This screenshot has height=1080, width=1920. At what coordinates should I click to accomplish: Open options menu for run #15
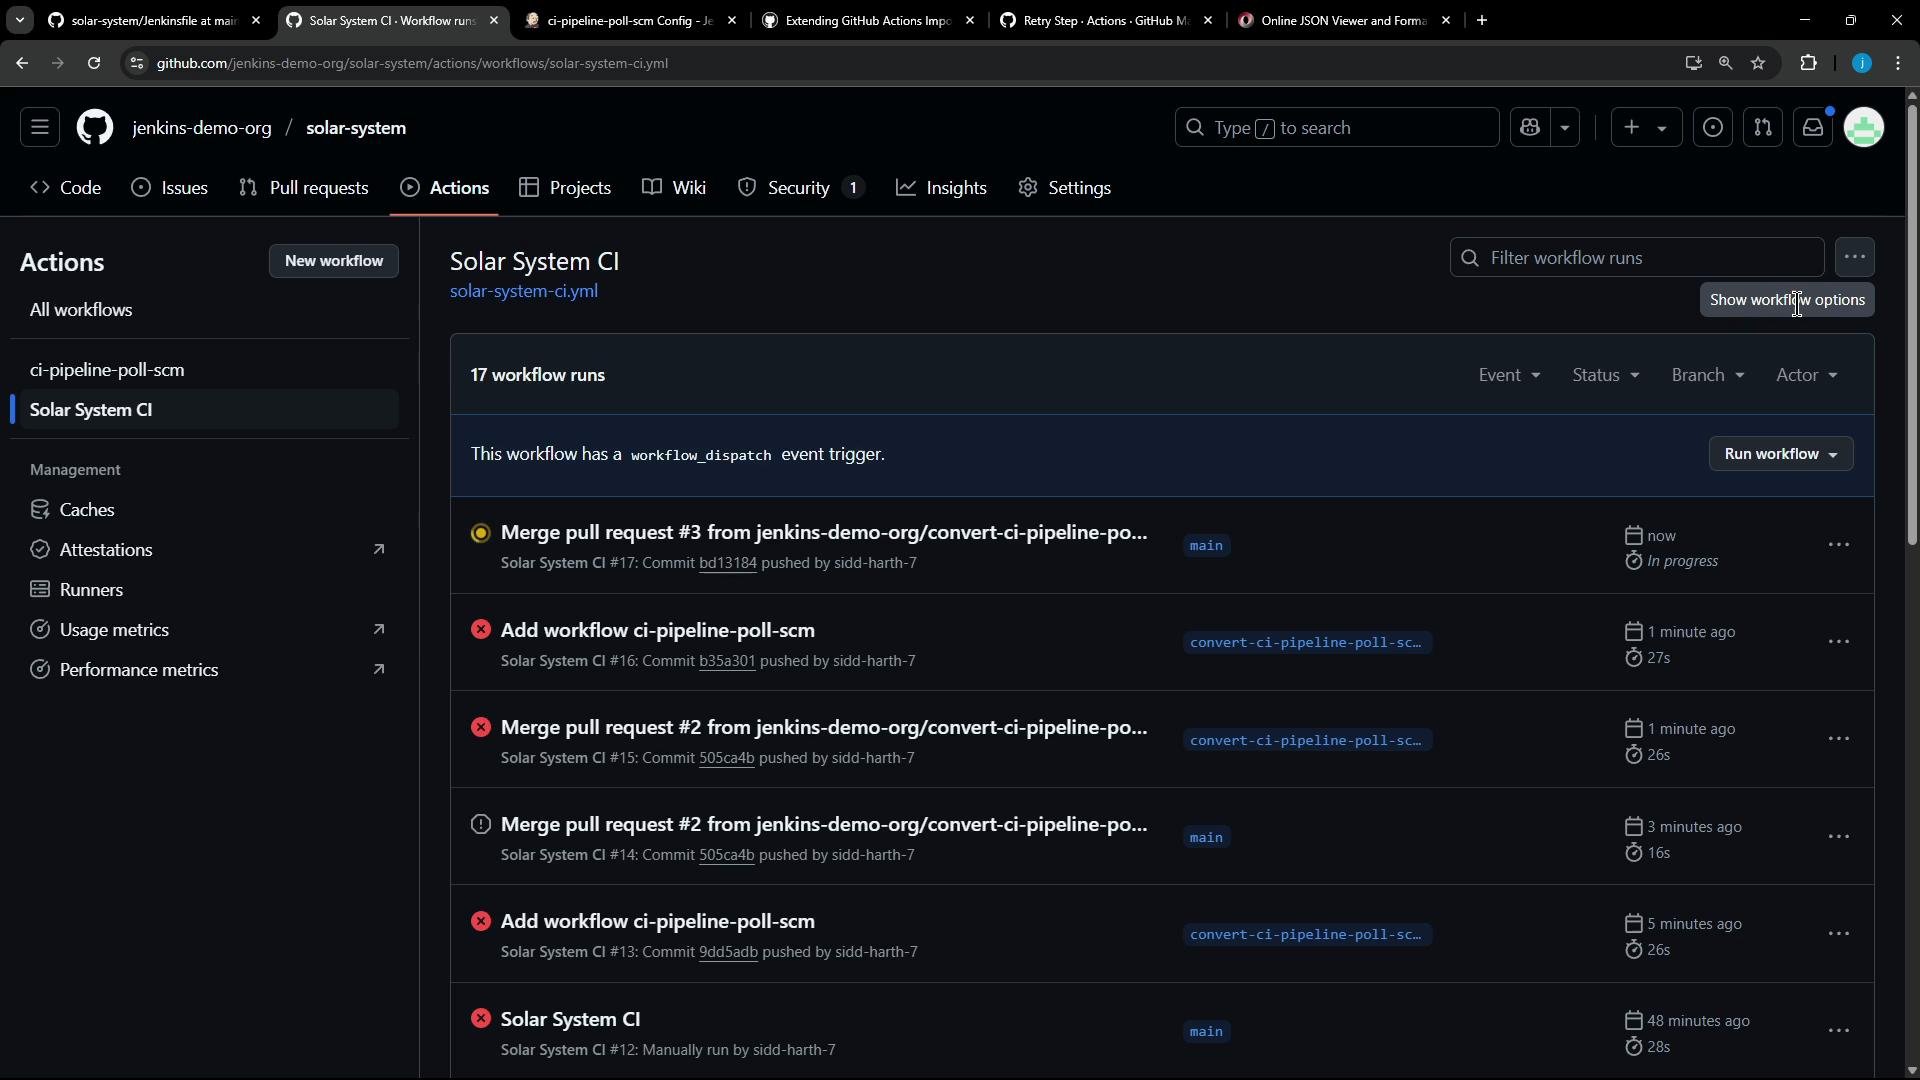click(x=1838, y=739)
